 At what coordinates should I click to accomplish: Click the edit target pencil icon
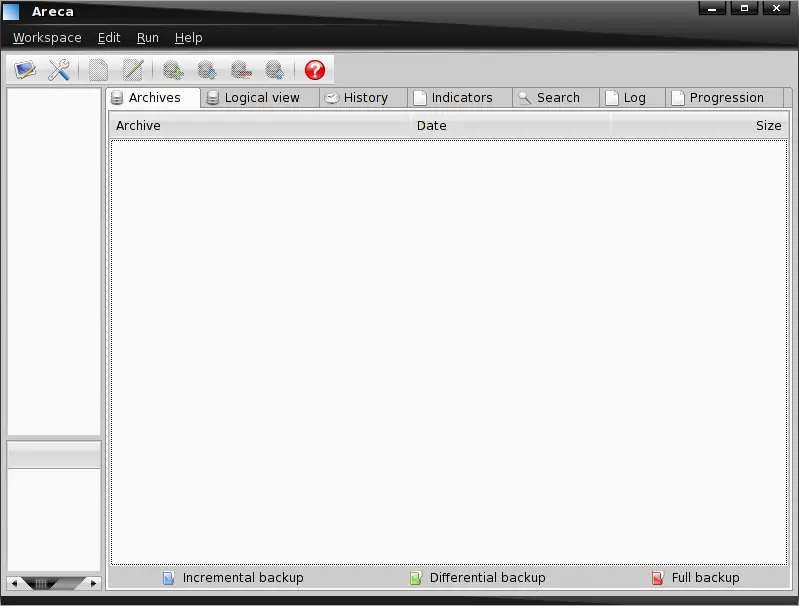tap(132, 70)
